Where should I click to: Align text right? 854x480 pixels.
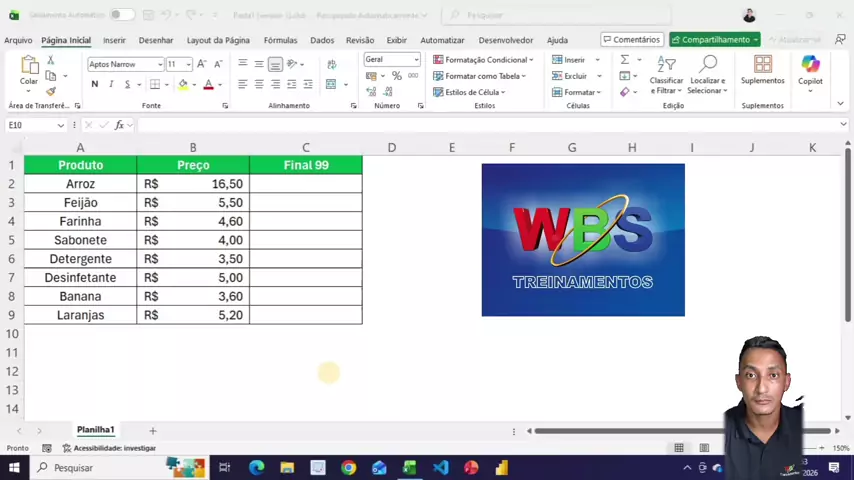pyautogui.click(x=275, y=84)
